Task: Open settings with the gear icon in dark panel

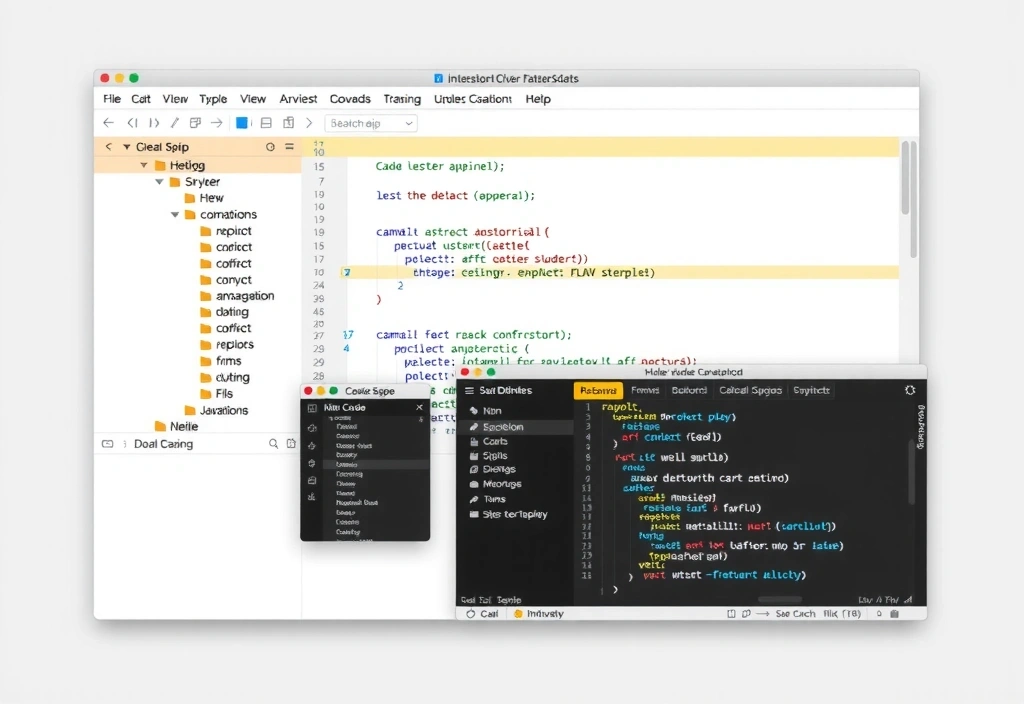Action: (910, 391)
